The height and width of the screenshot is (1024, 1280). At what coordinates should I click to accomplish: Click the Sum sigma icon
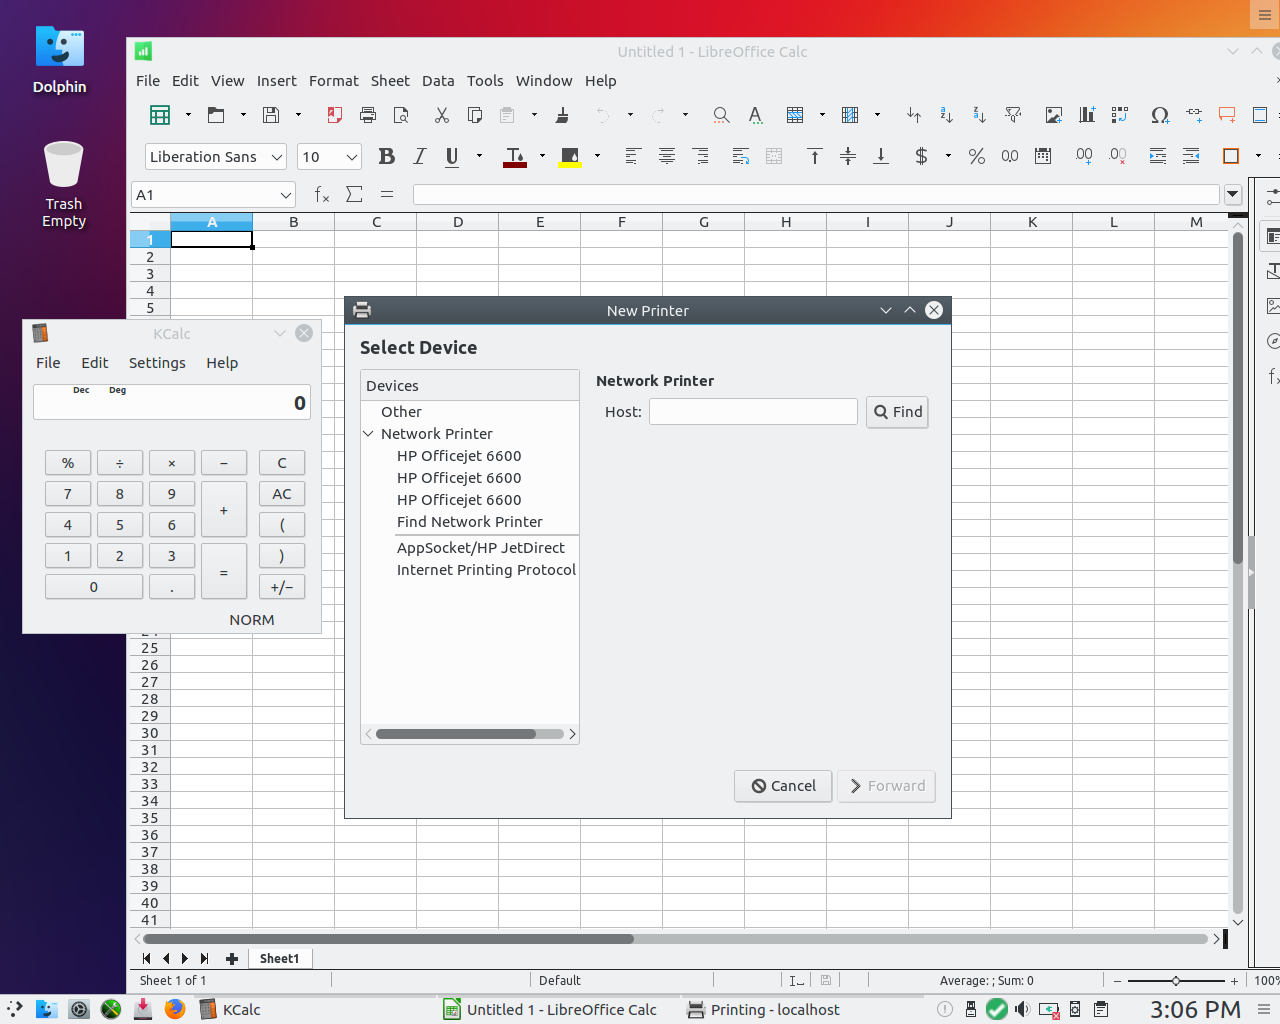click(x=354, y=194)
